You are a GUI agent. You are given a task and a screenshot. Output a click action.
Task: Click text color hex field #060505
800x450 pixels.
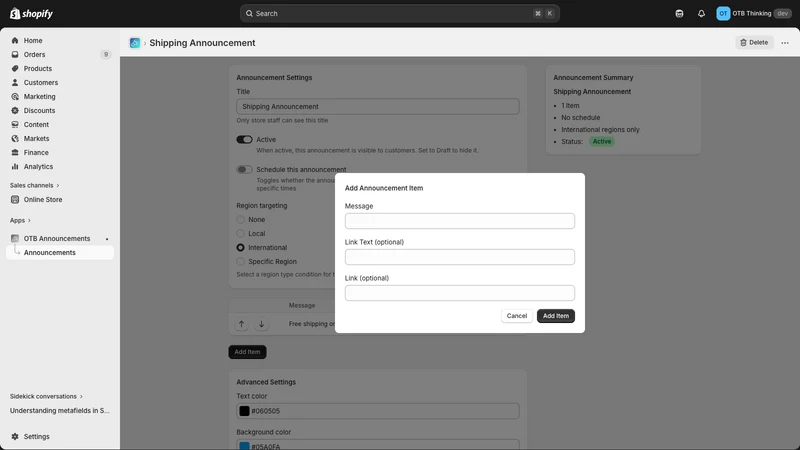[378, 411]
